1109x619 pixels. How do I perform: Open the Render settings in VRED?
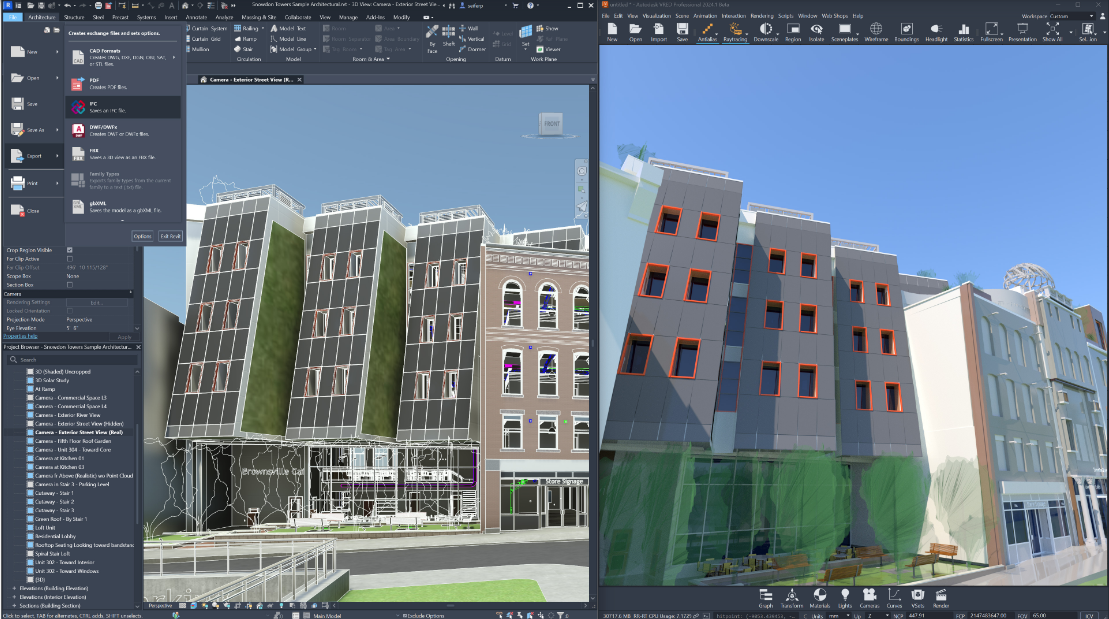942,595
